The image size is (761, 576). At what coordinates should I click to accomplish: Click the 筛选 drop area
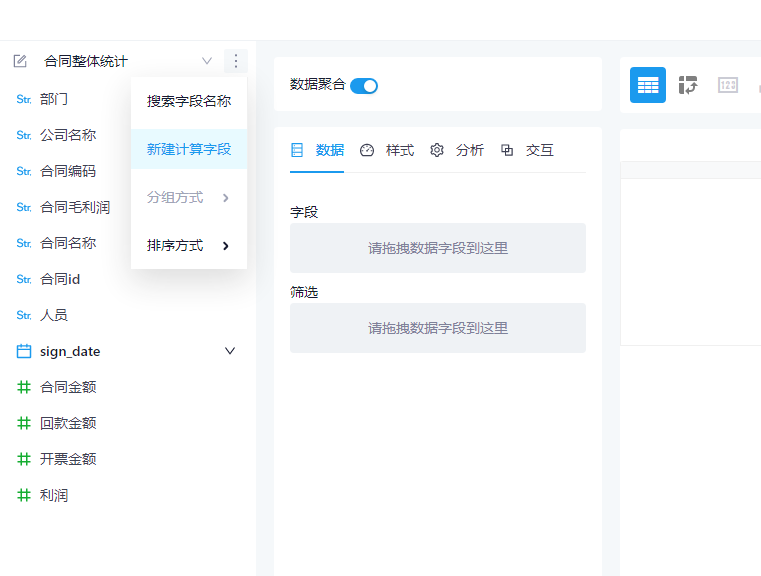point(437,328)
